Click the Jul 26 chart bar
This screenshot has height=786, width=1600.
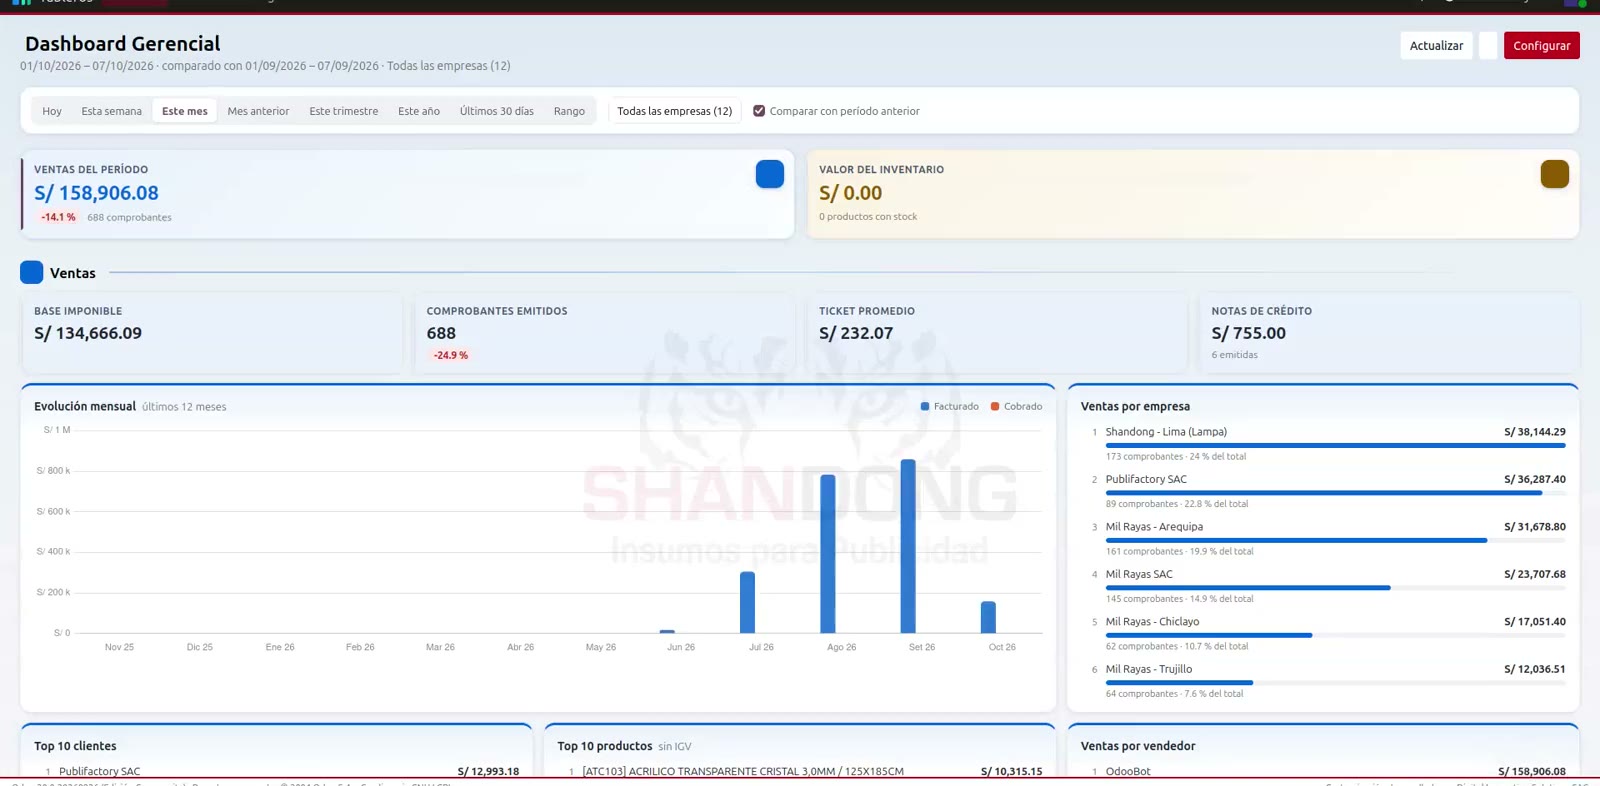[x=747, y=602]
